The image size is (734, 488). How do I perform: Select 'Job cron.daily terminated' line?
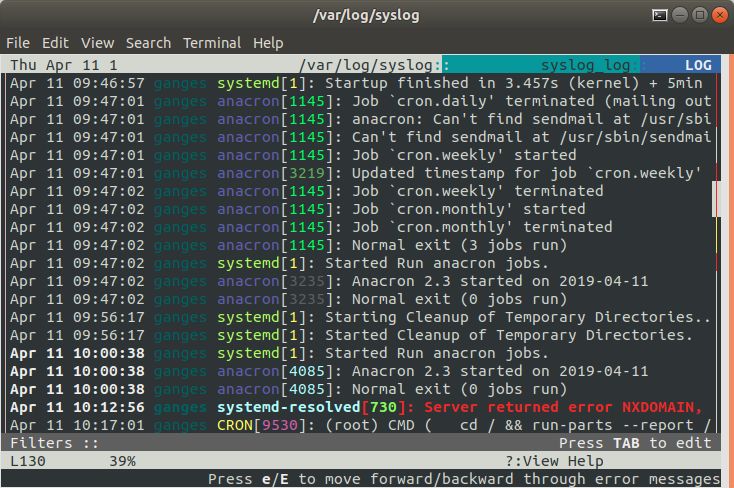[360, 101]
